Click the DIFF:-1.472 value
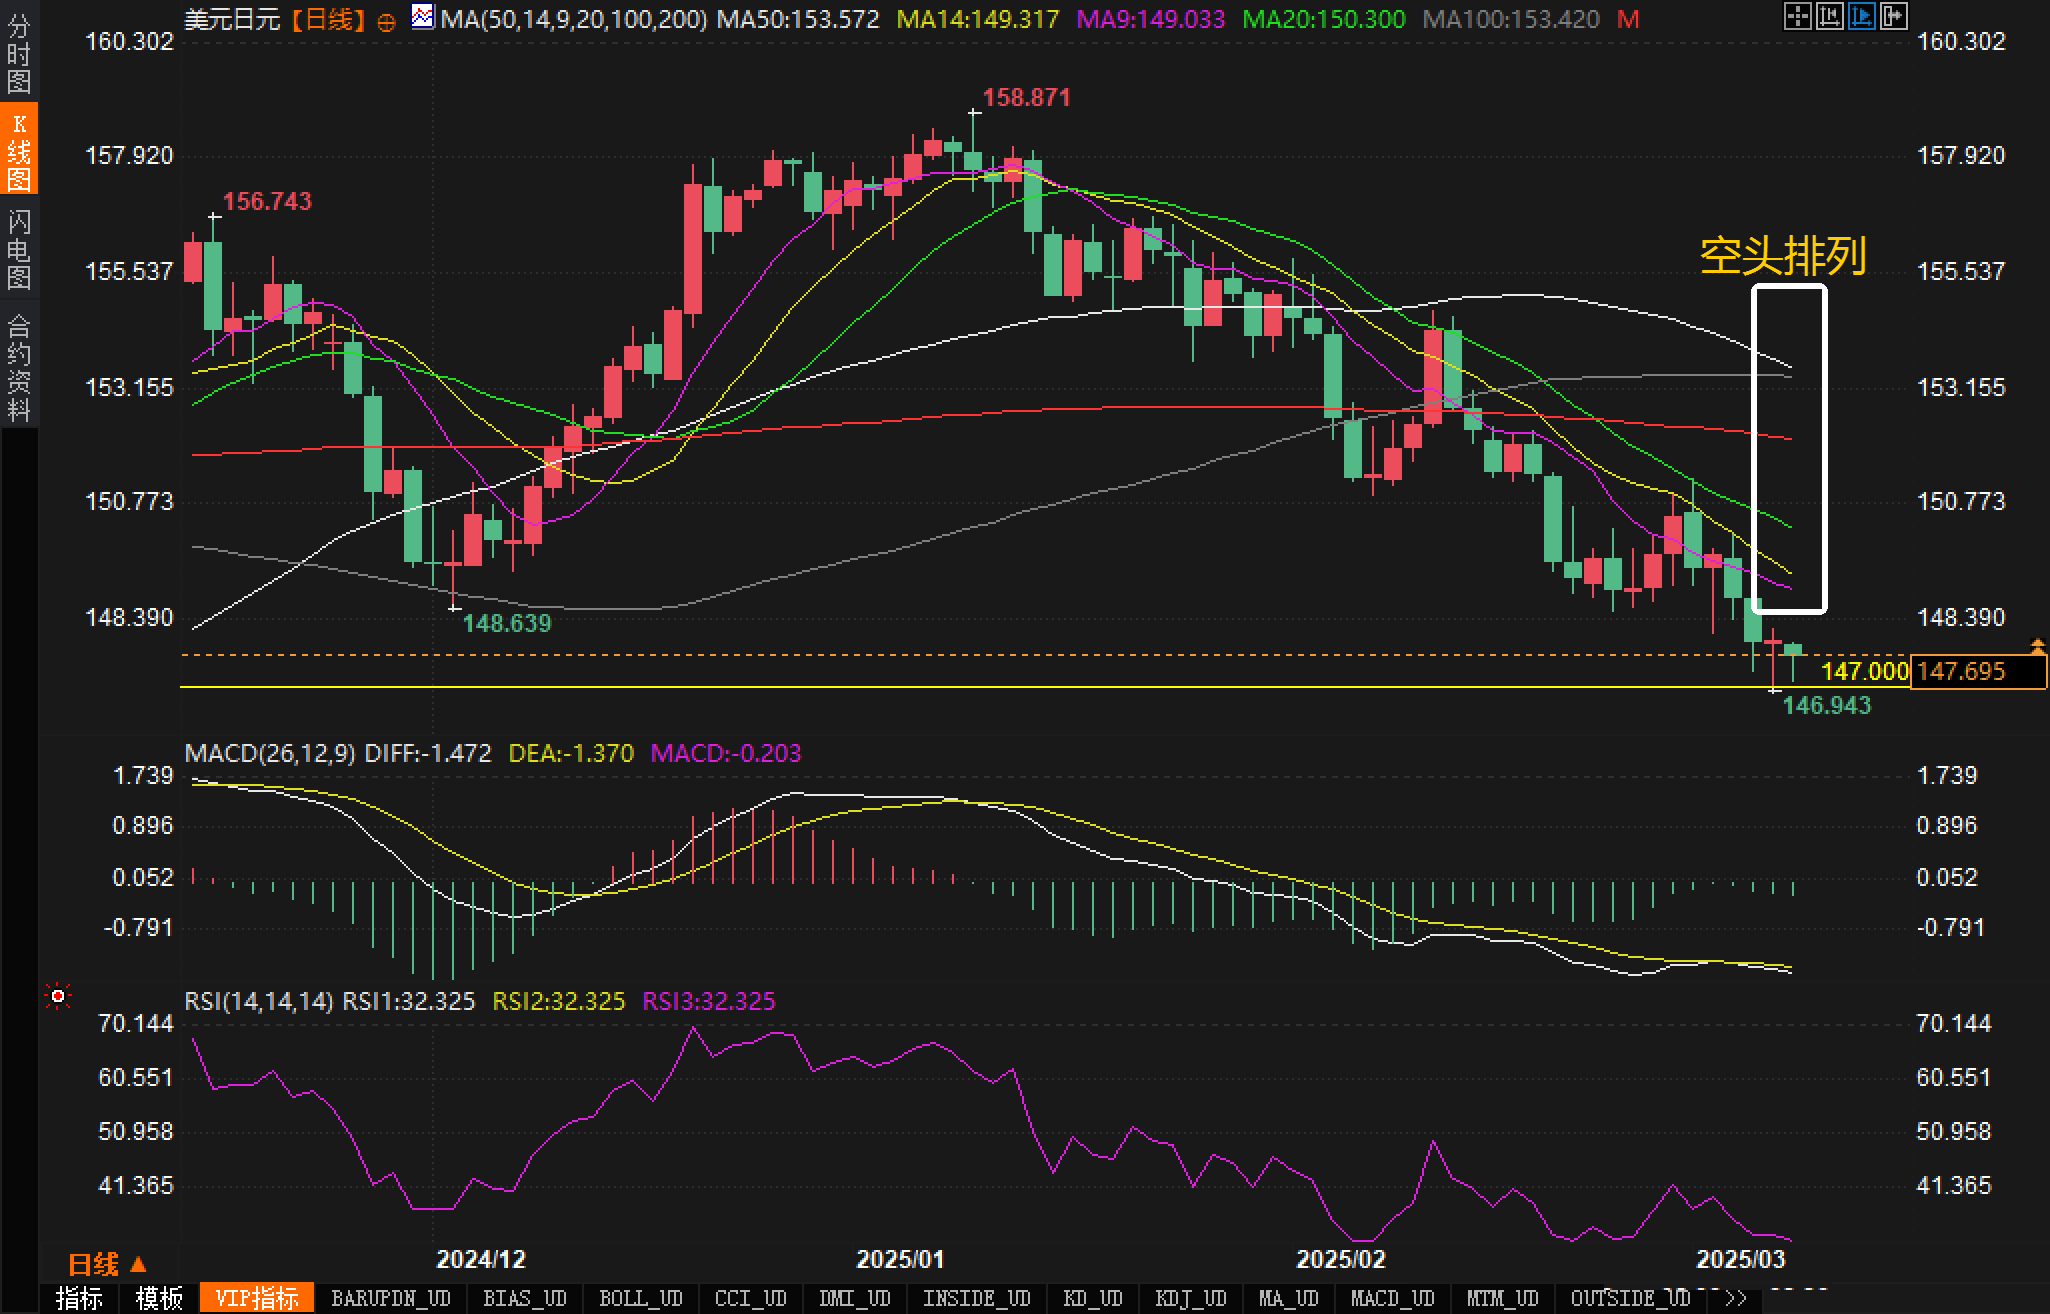Screen dimensions: 2050x1314 428,753
